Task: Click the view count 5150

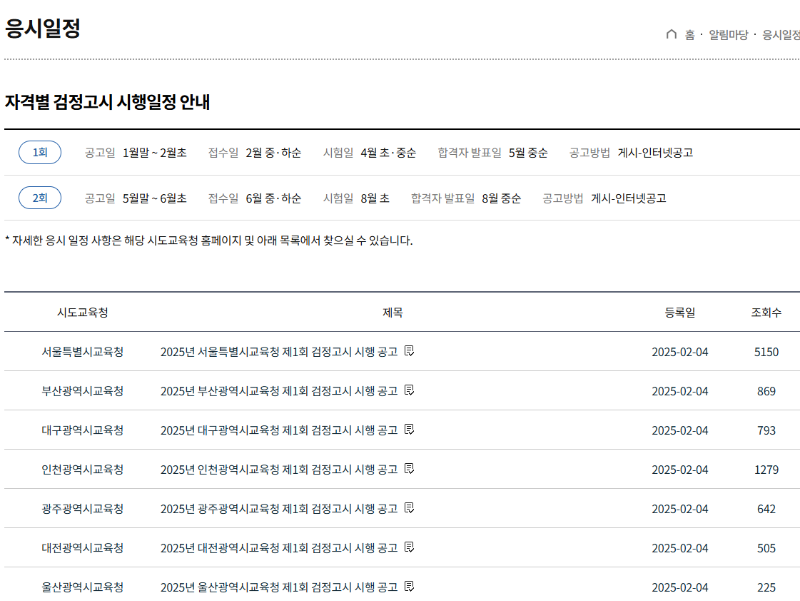Action: tap(766, 352)
